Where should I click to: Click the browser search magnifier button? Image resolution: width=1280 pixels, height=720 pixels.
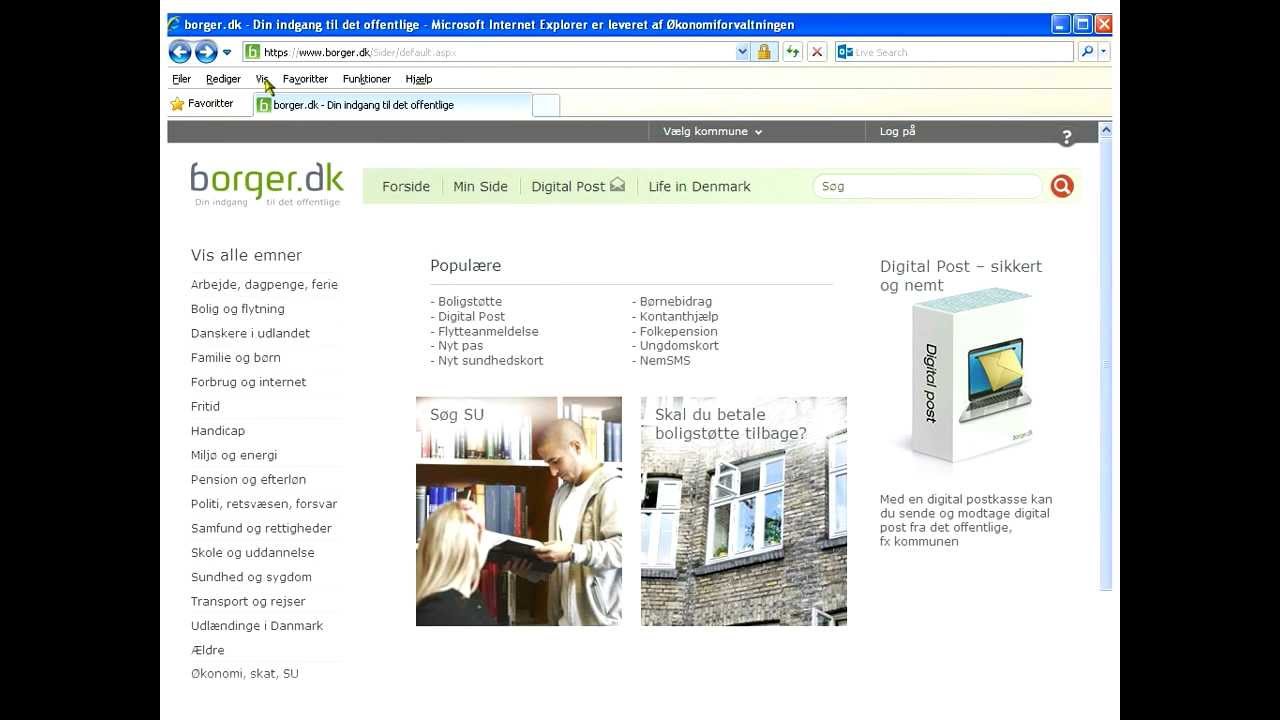tap(1087, 52)
